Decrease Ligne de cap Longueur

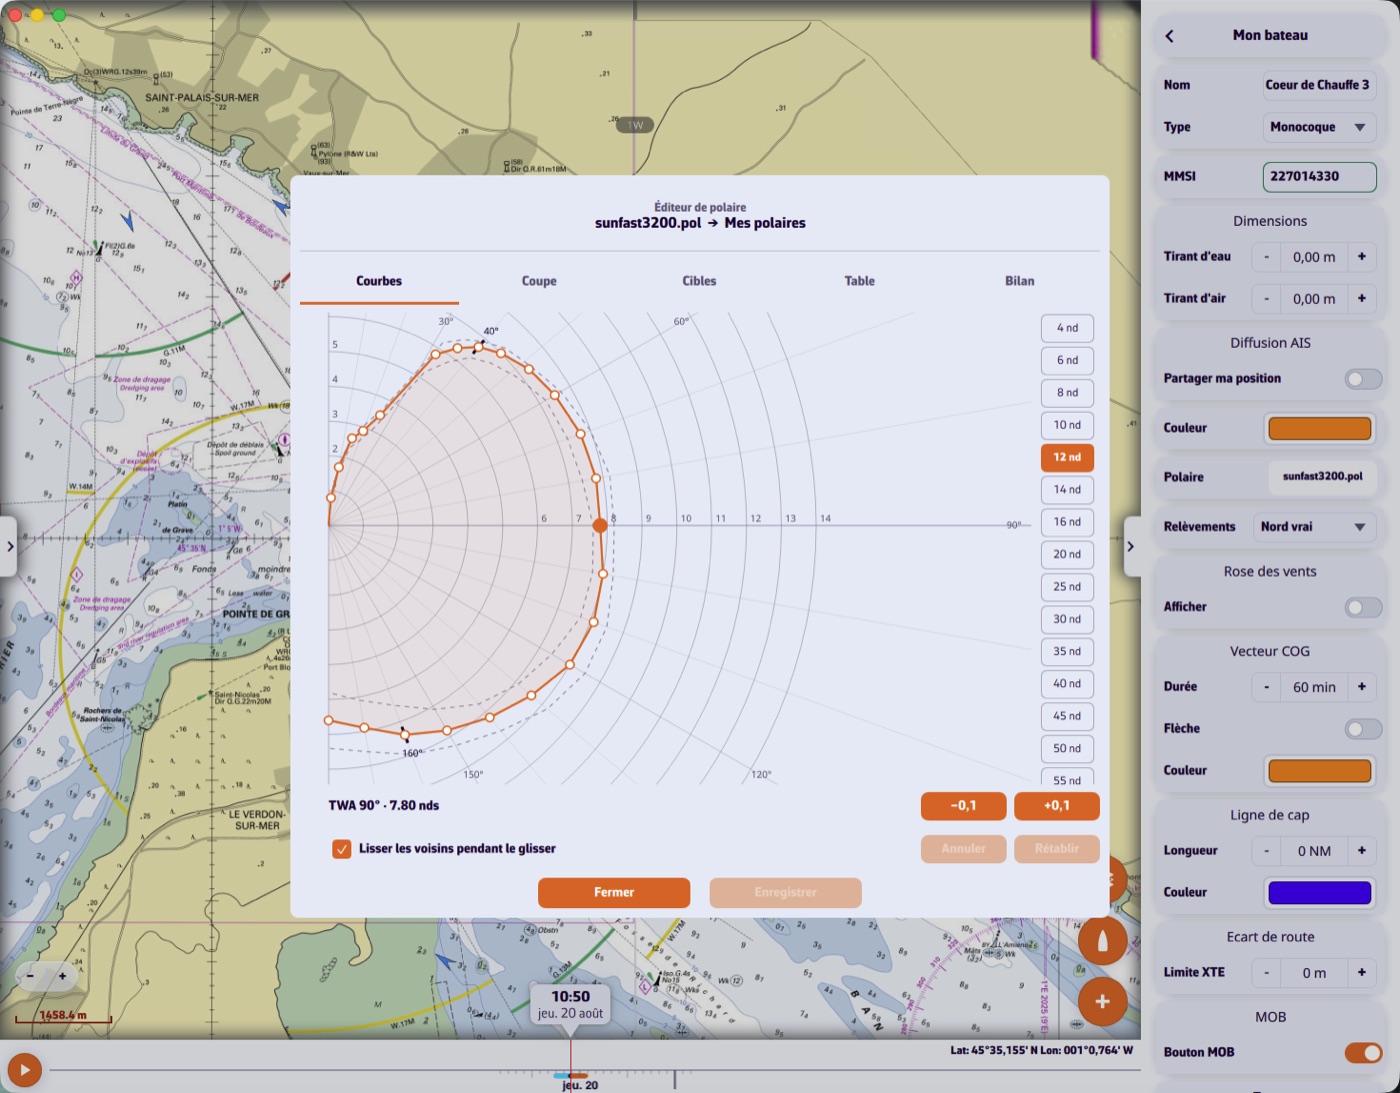tap(1266, 851)
